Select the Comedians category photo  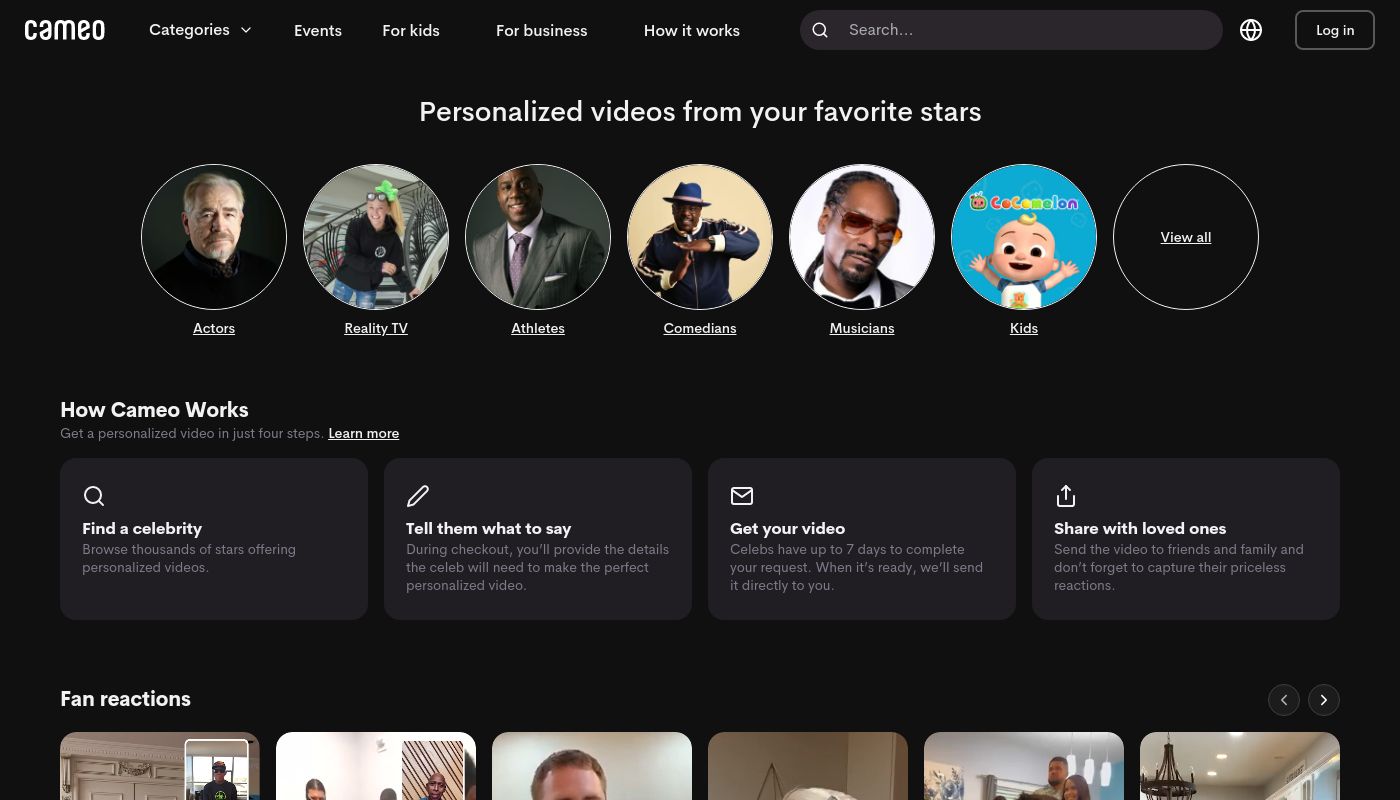tap(700, 237)
